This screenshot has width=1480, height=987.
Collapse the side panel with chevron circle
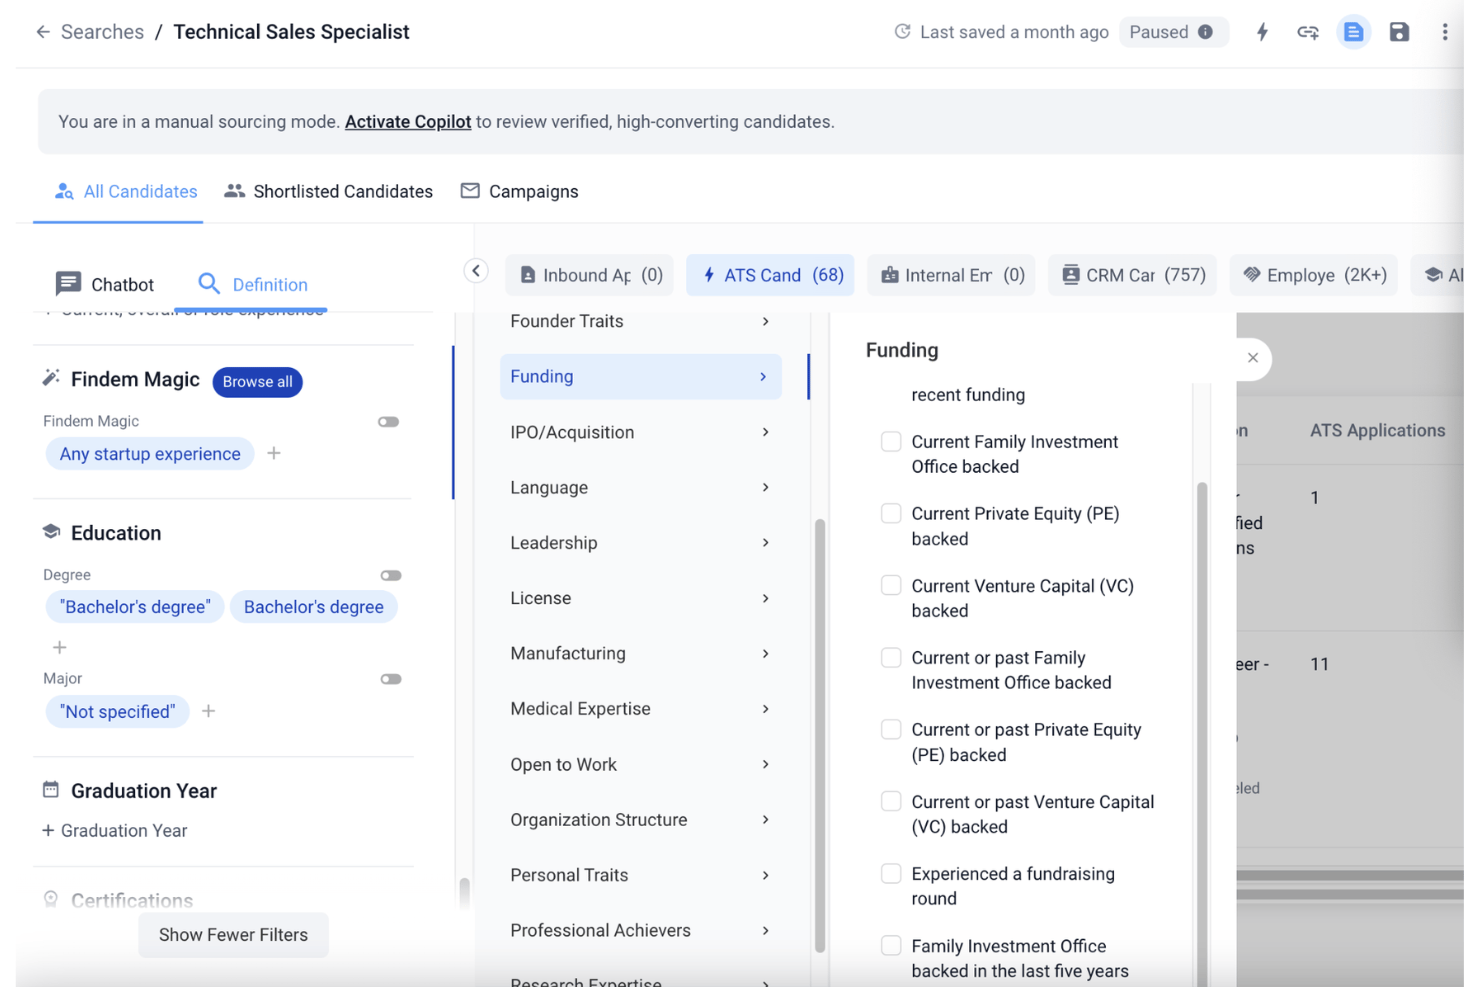coord(476,271)
